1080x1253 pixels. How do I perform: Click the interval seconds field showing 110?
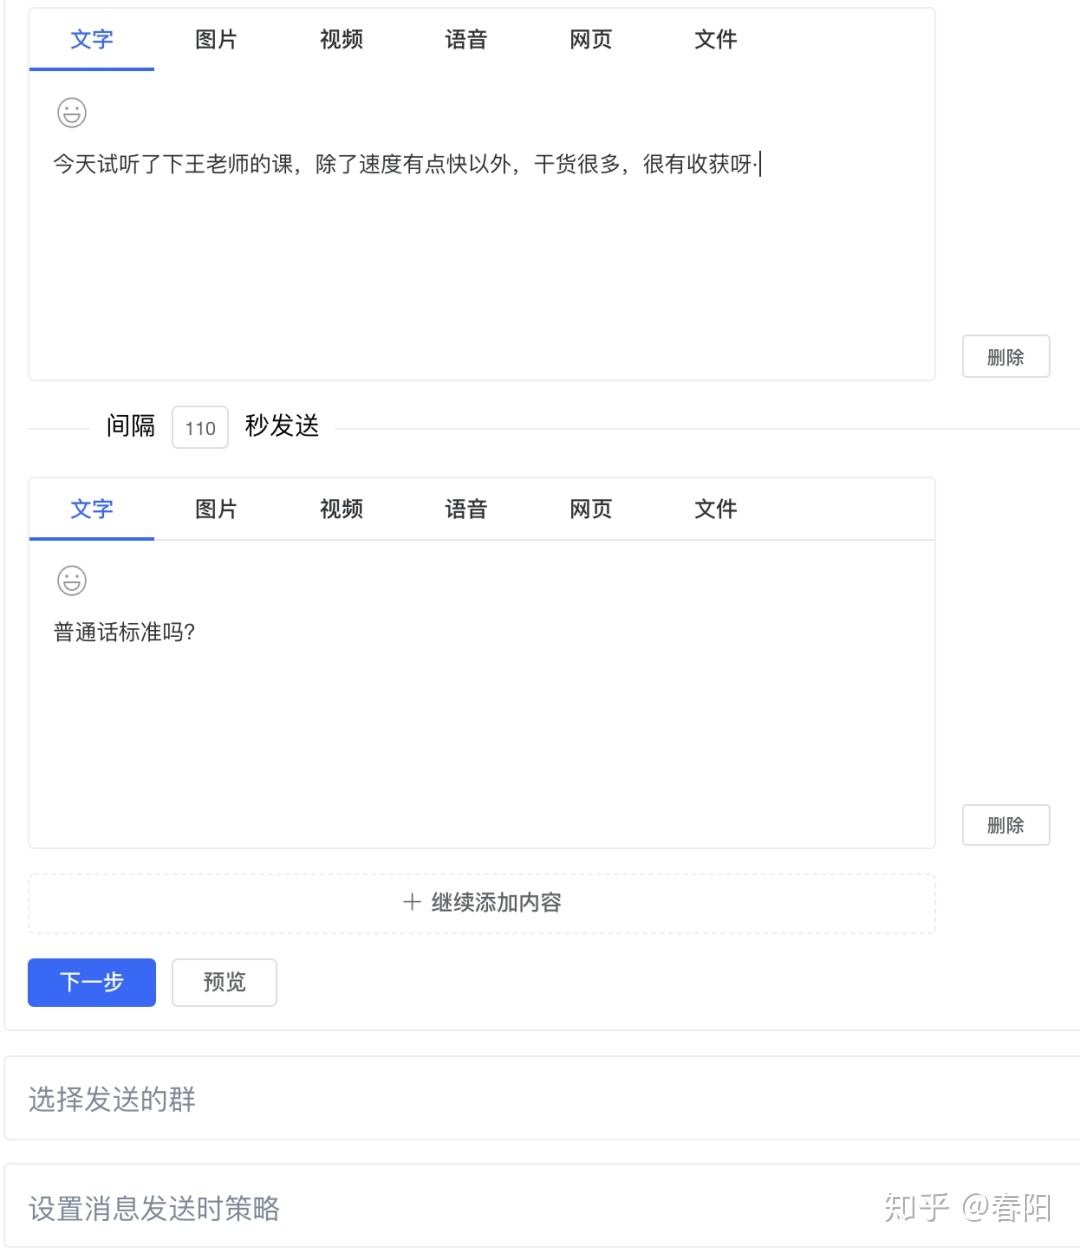200,428
